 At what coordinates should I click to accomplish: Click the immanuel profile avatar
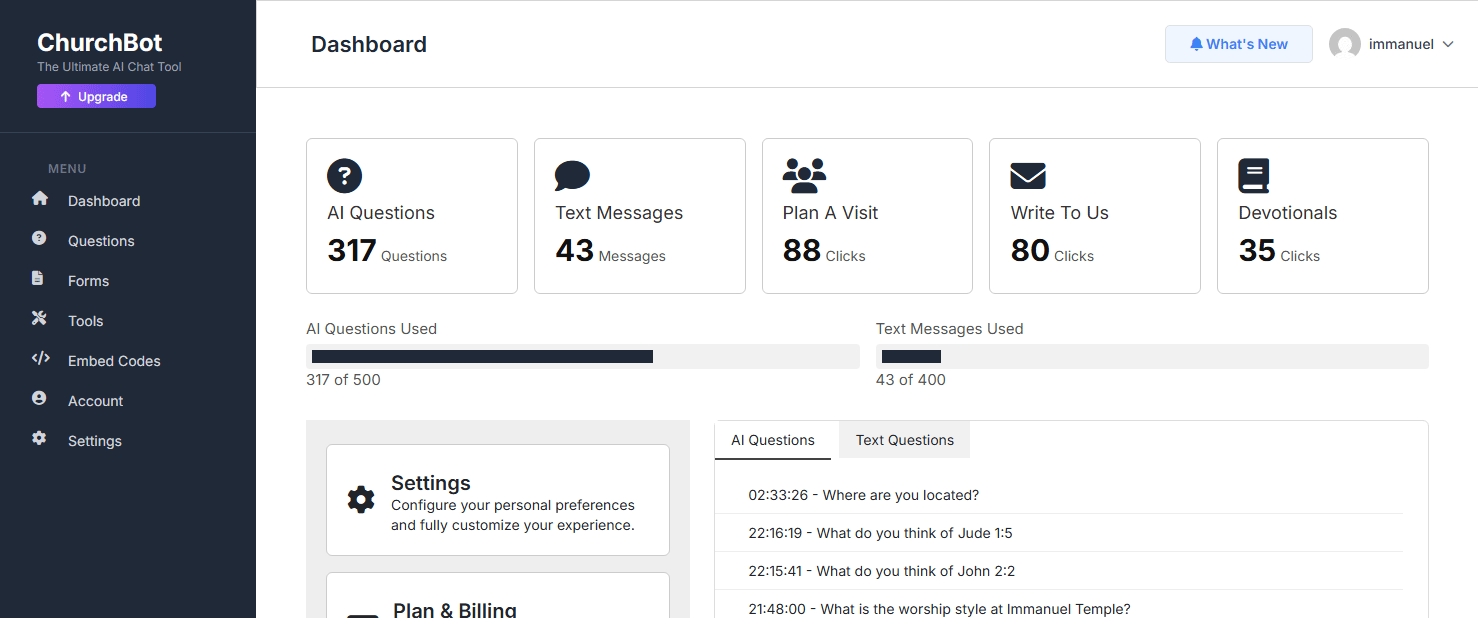(1344, 44)
